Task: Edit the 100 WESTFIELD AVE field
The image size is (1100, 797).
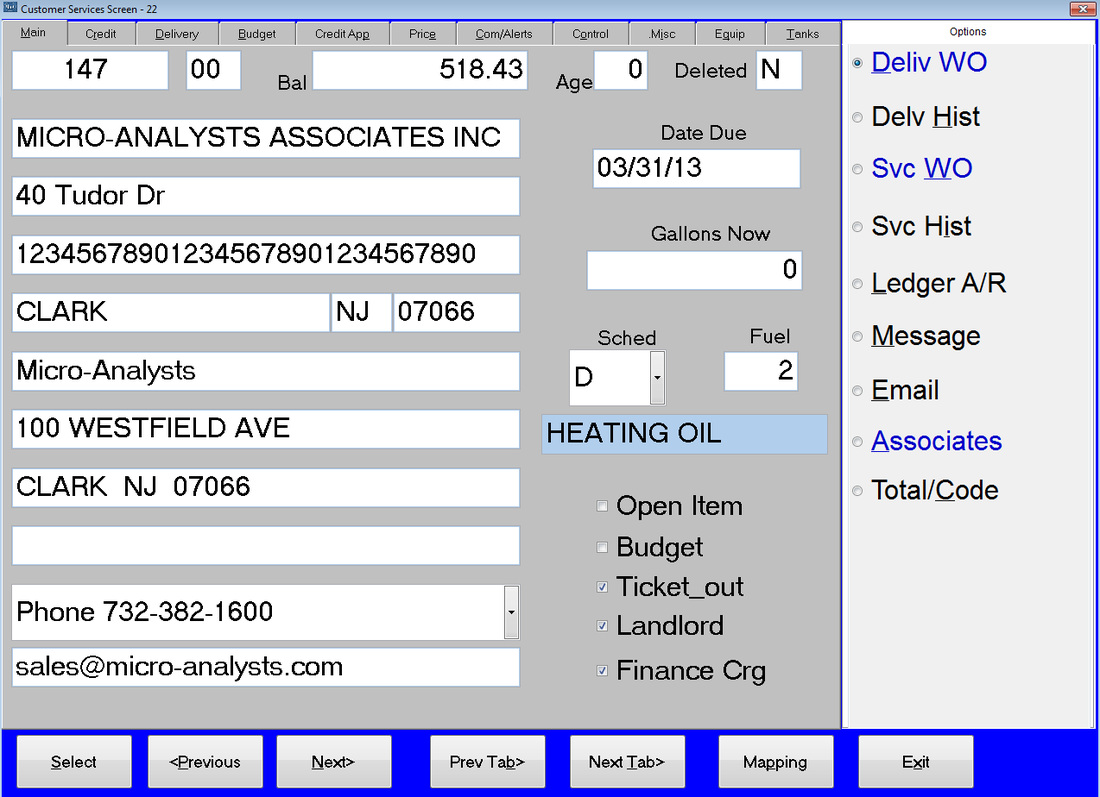Action: click(265, 429)
